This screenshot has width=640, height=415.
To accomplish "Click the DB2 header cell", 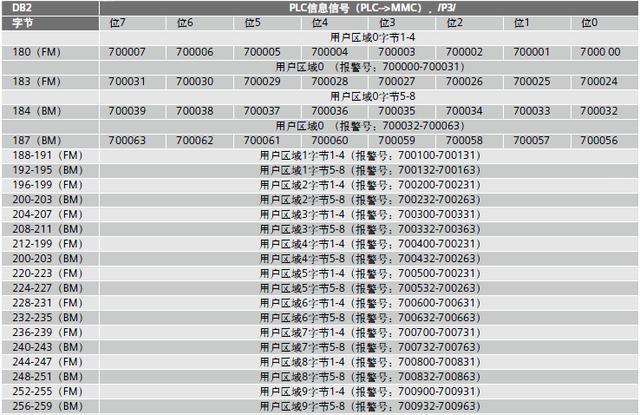I will coord(50,8).
